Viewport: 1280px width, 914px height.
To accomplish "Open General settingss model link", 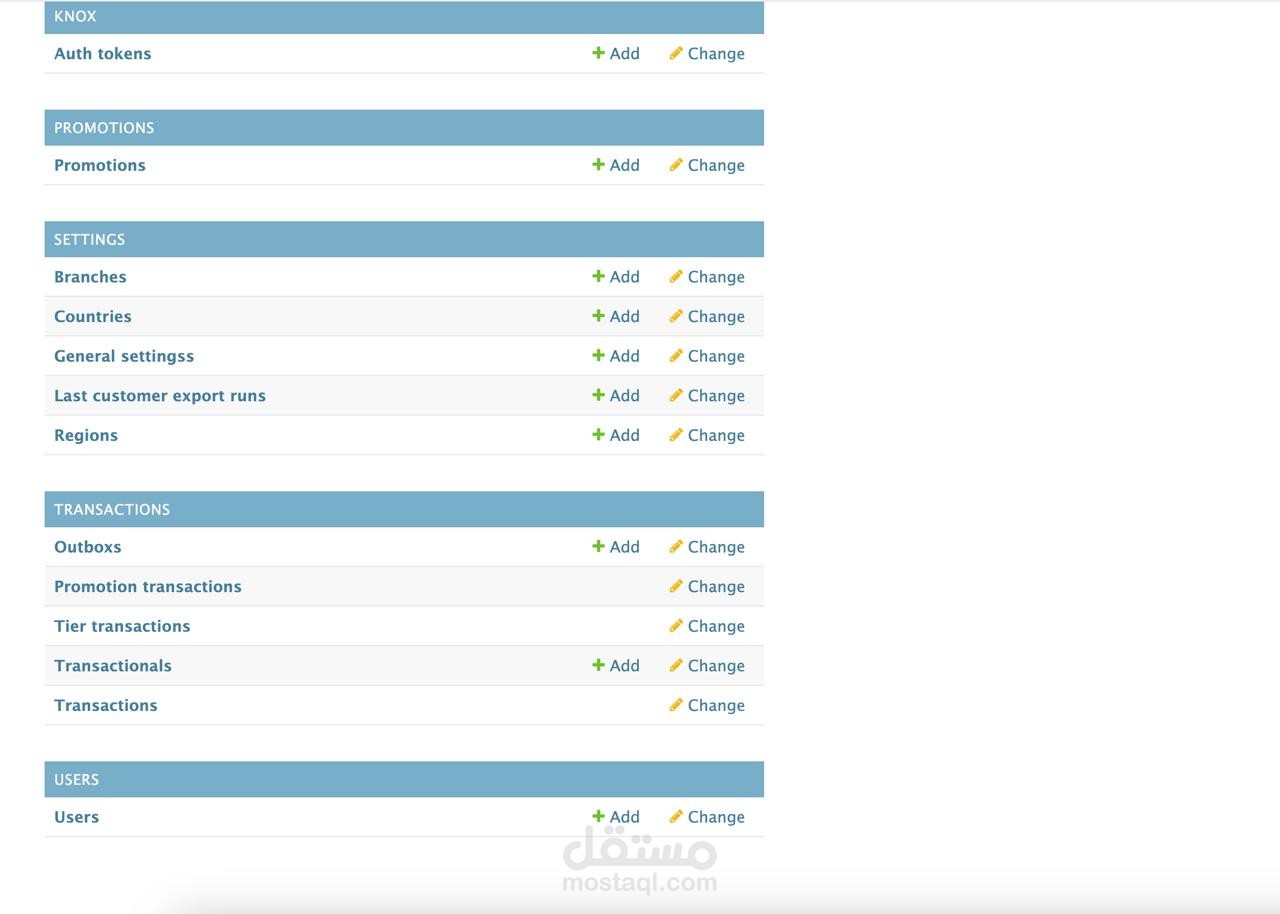I will (124, 357).
